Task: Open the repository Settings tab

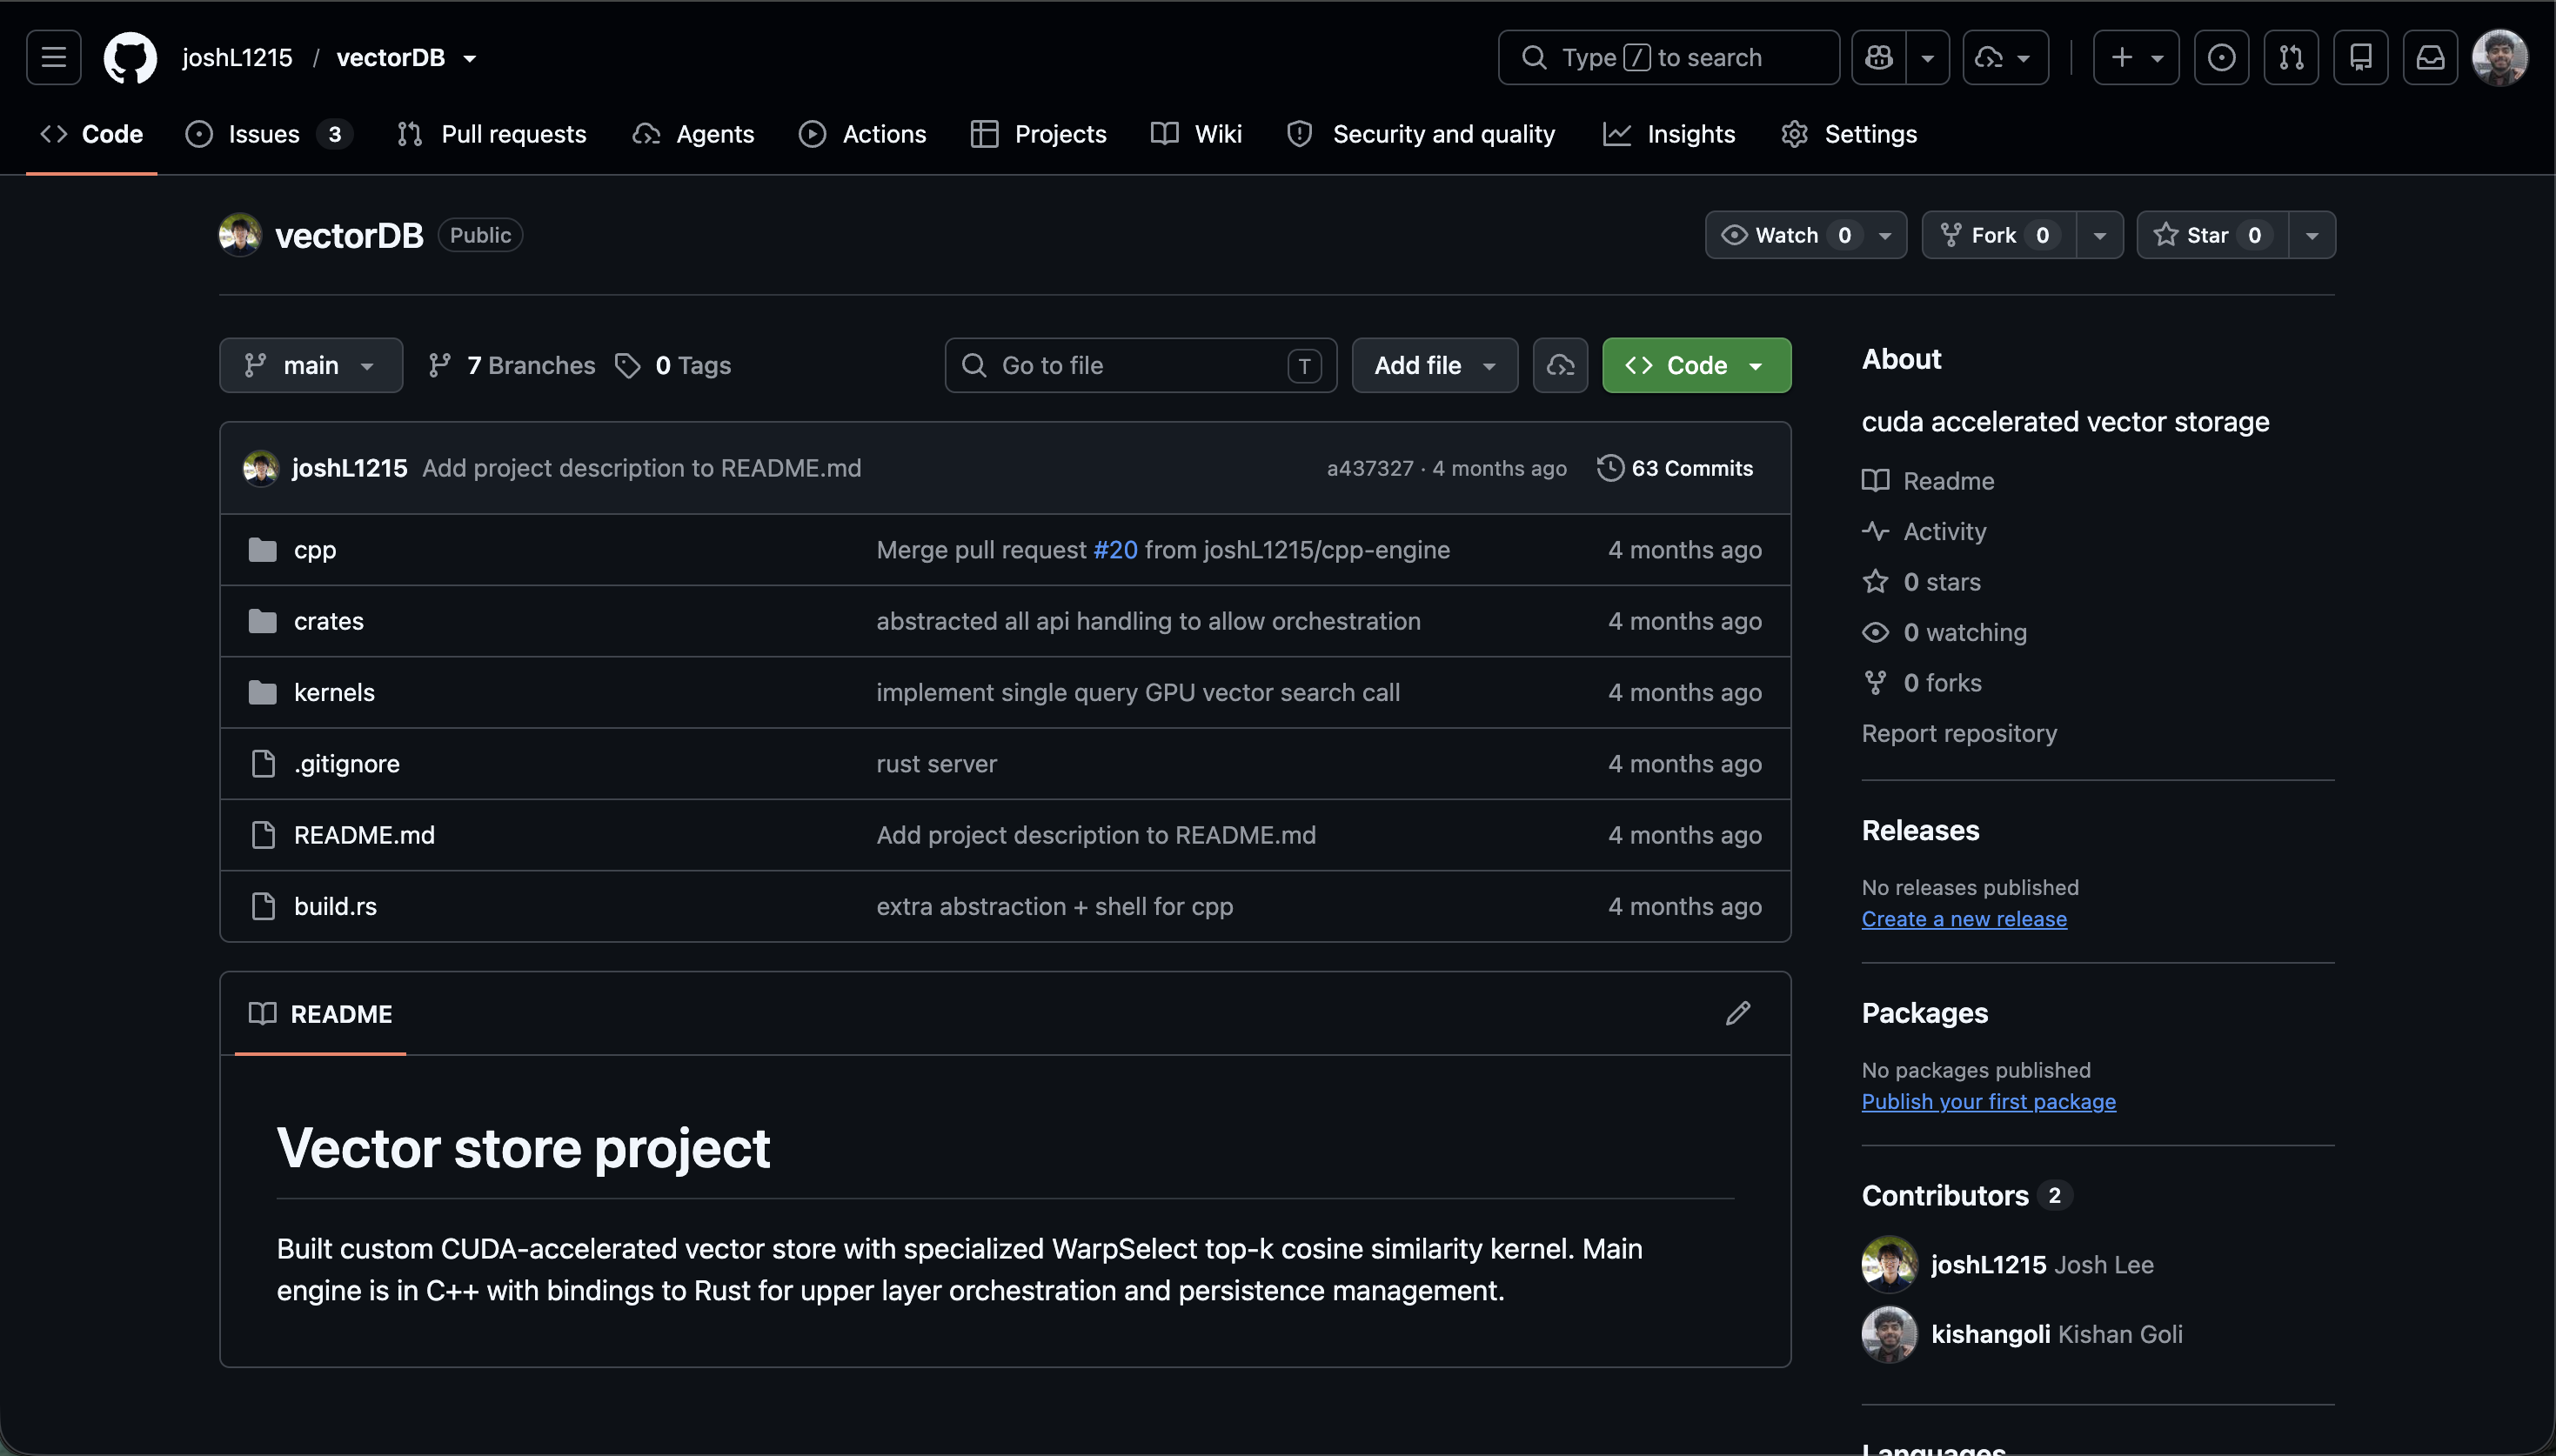Action: pyautogui.click(x=1849, y=133)
